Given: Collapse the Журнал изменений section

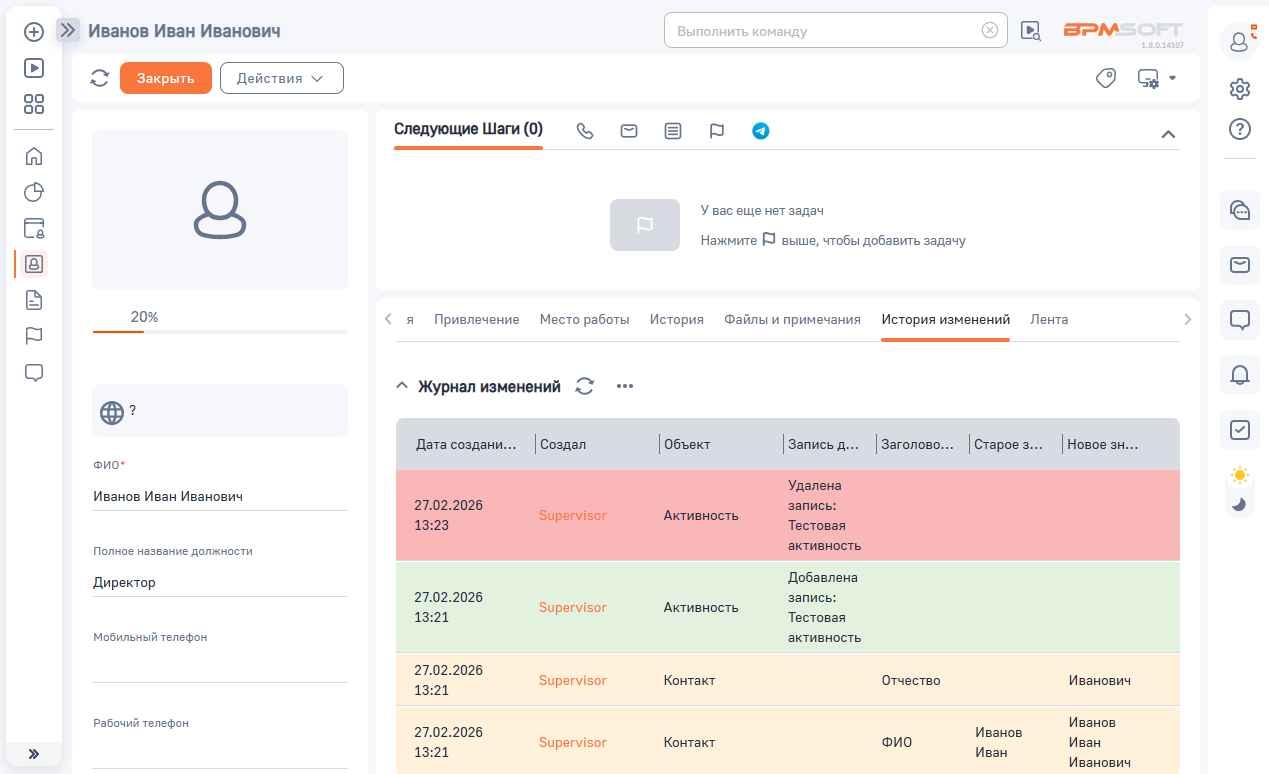Looking at the screenshot, I should coord(402,386).
